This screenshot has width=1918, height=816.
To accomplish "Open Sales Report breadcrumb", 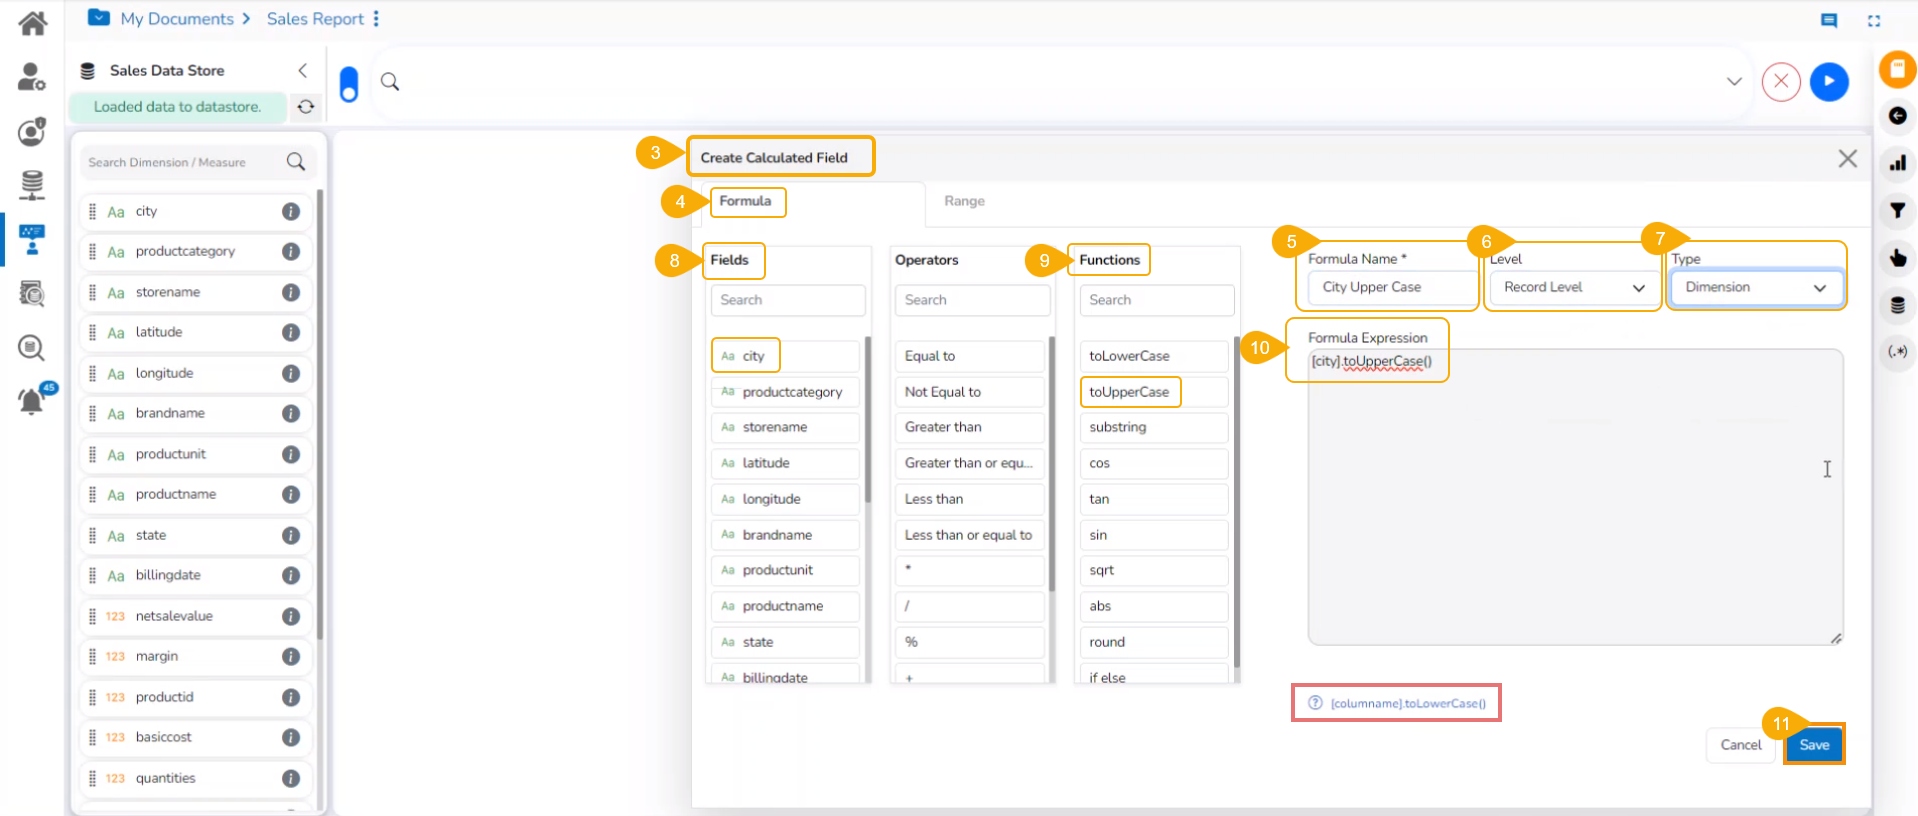I will click(x=315, y=19).
